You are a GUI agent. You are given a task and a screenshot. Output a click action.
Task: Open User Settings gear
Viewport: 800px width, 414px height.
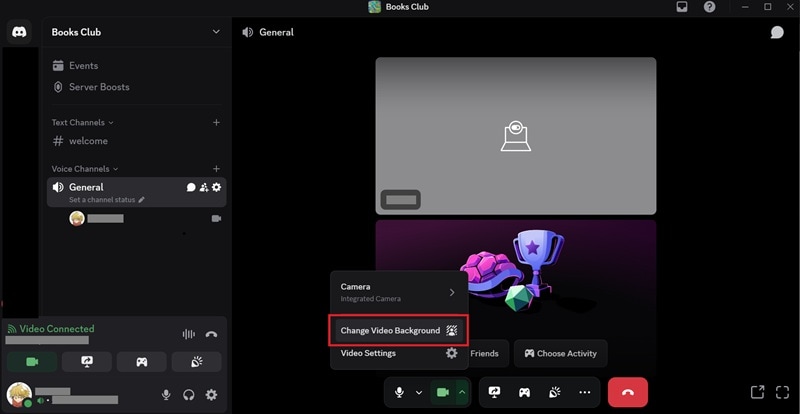[211, 395]
